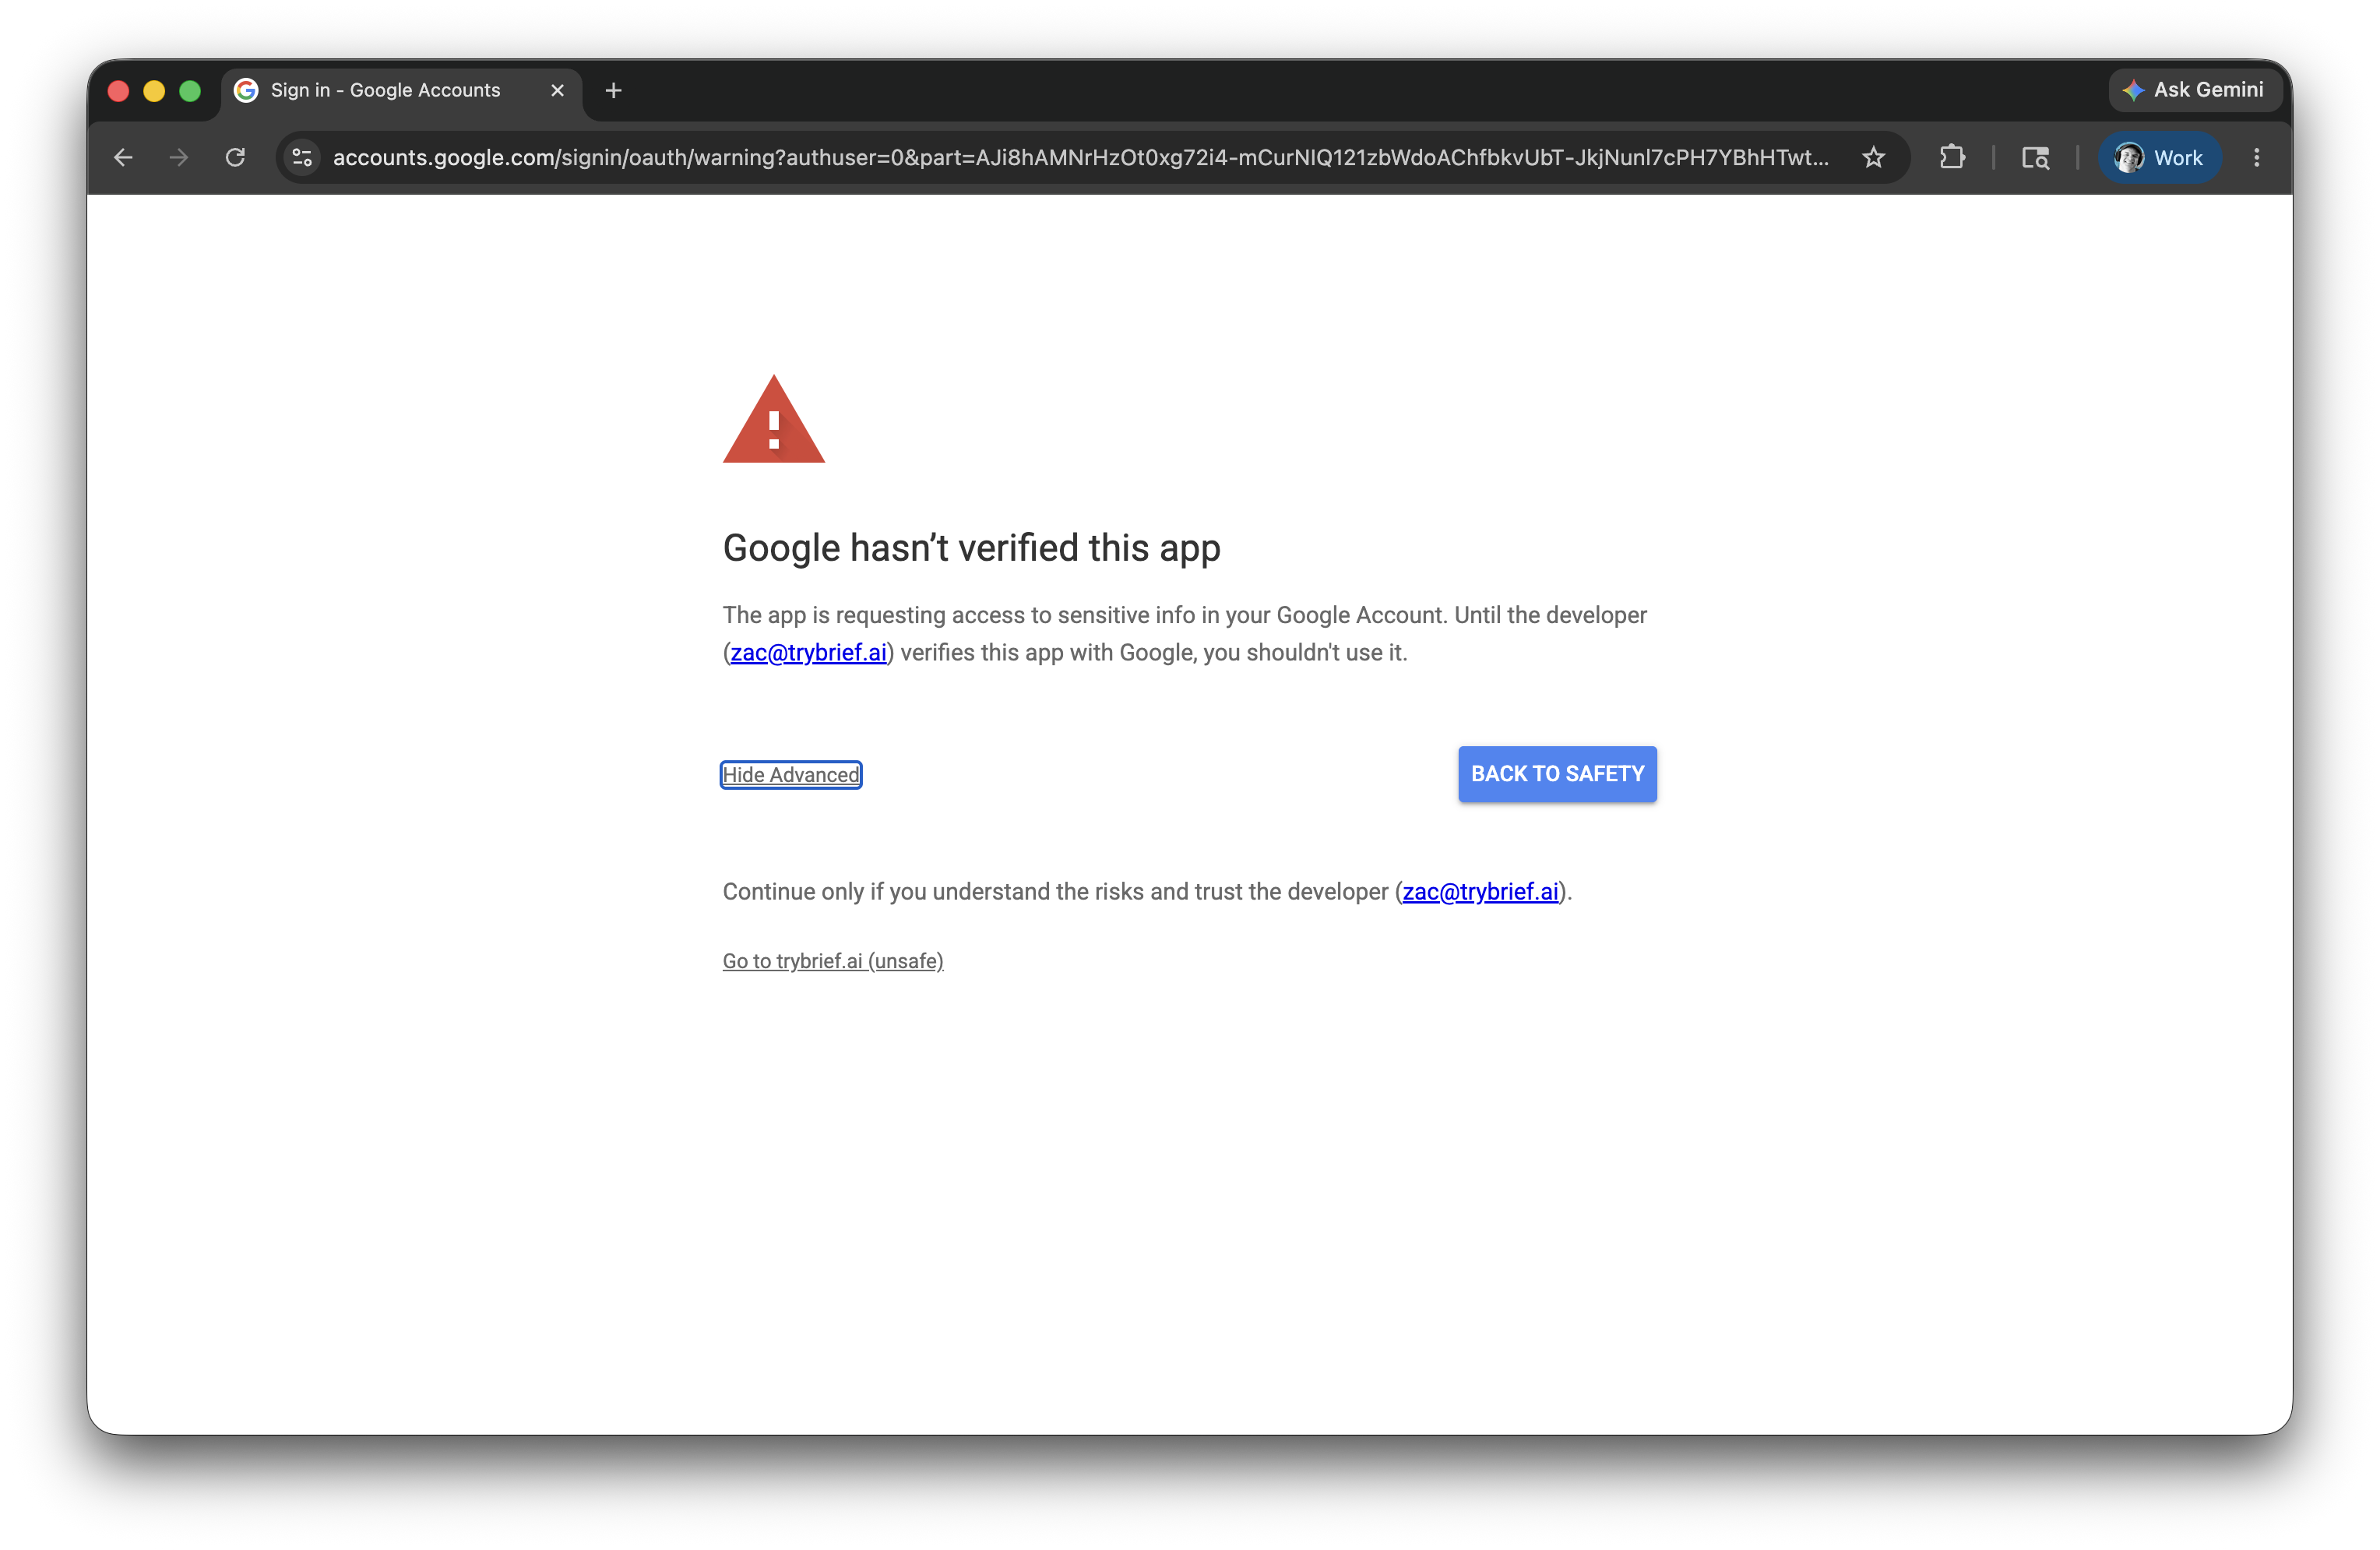The width and height of the screenshot is (2380, 1550).
Task: Click the browser forward arrow
Action: (x=179, y=157)
